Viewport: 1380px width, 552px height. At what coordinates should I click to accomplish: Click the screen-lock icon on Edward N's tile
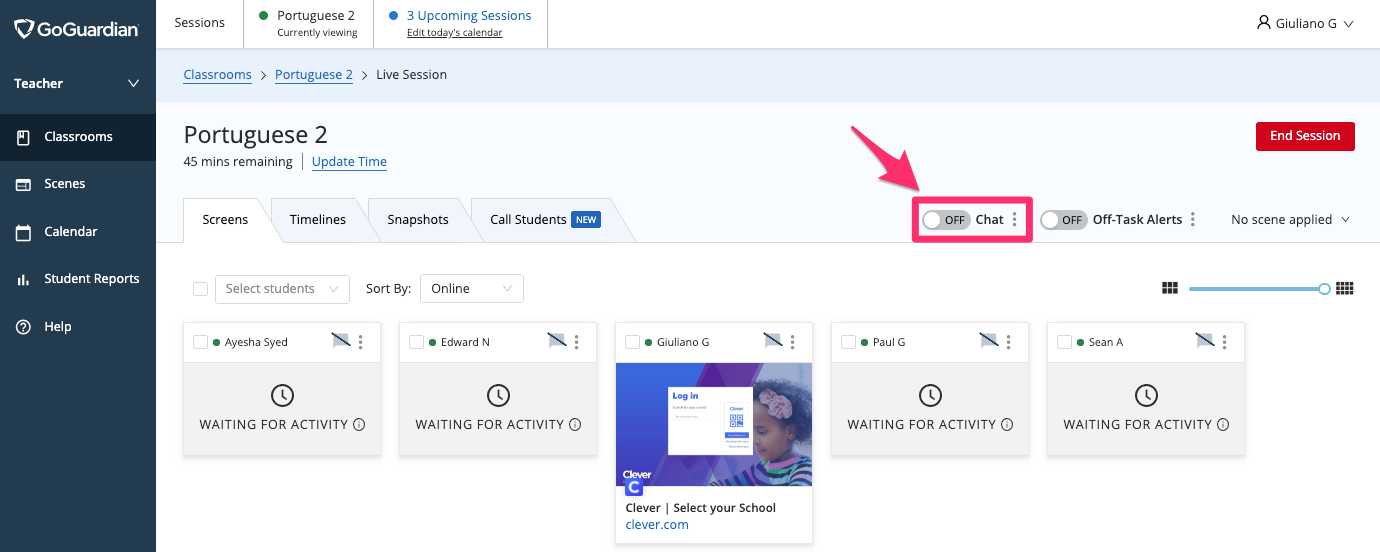[x=557, y=342]
